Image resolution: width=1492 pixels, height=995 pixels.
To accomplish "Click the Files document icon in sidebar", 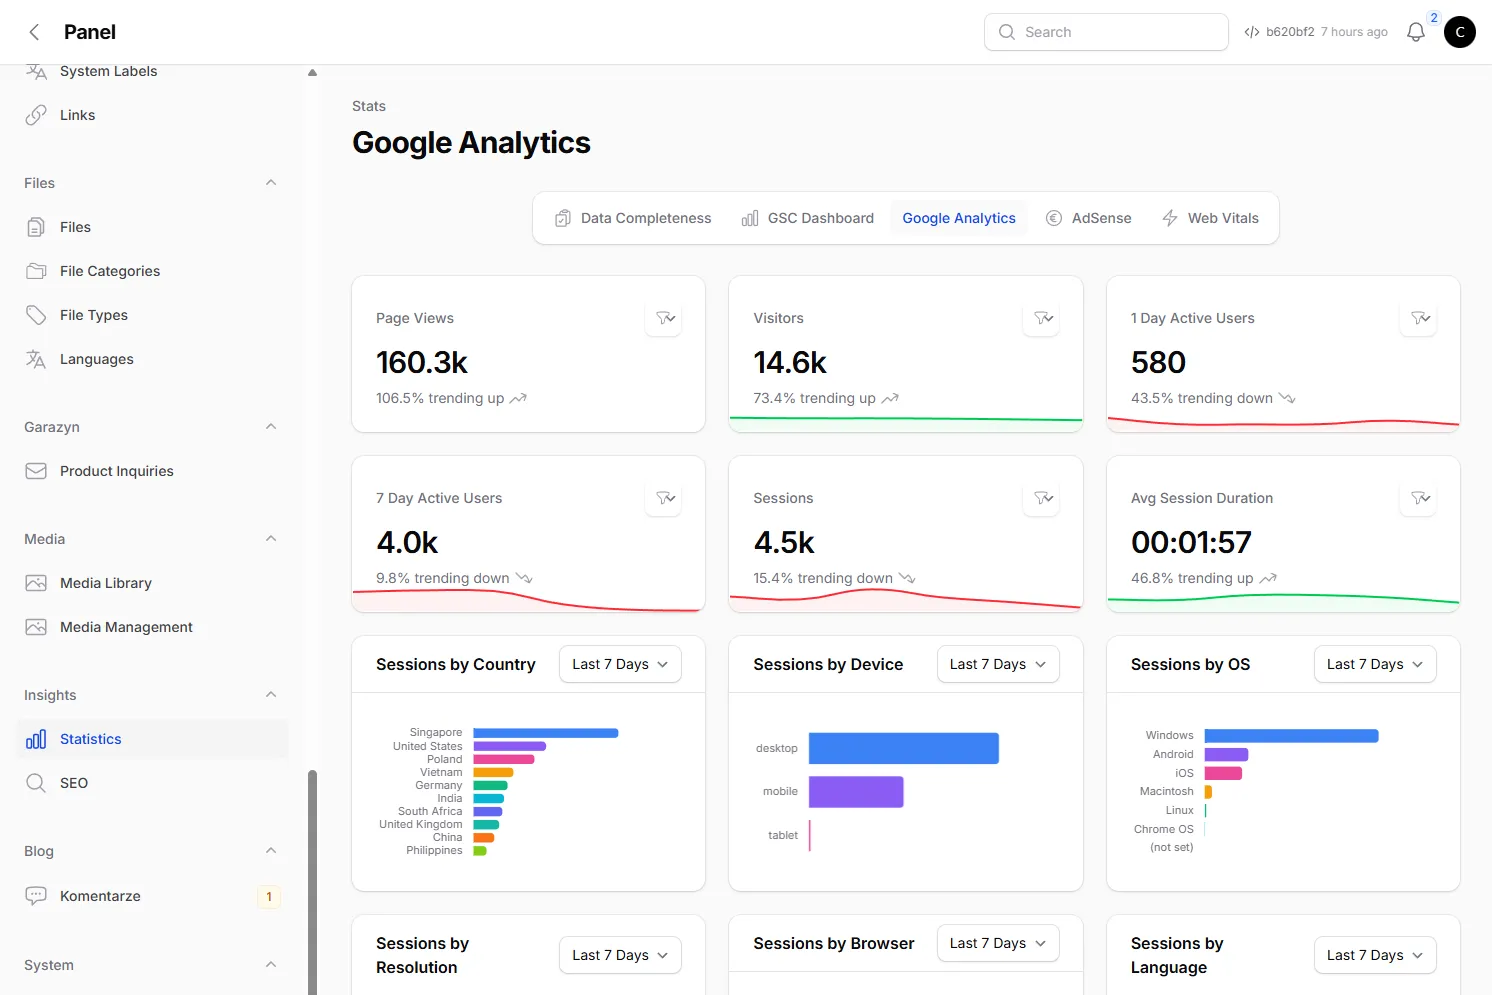I will [36, 227].
